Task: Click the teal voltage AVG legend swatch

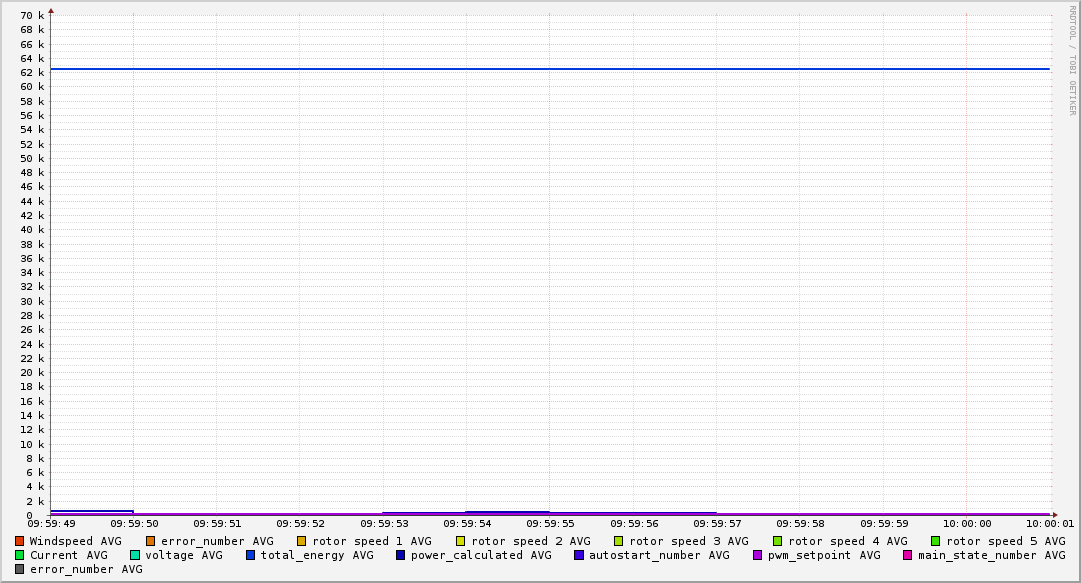Action: click(135, 555)
